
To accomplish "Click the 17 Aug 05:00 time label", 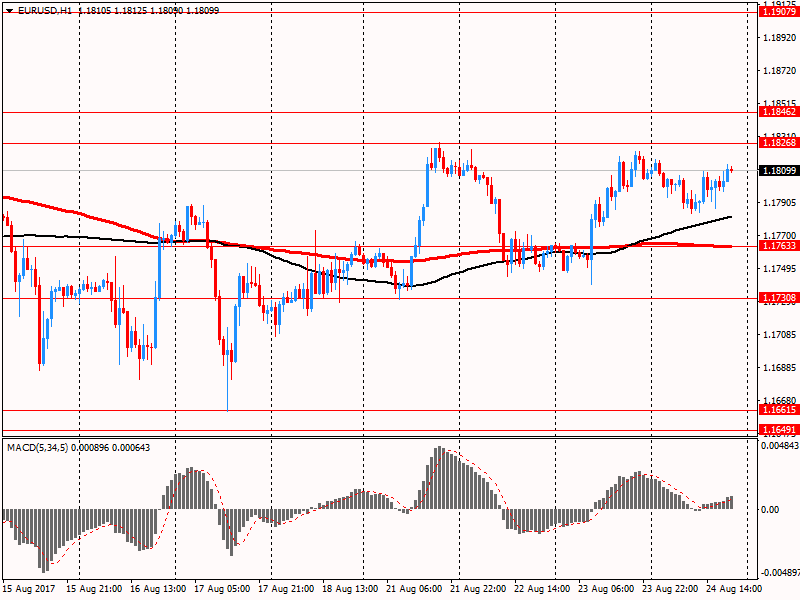I will coord(222,589).
